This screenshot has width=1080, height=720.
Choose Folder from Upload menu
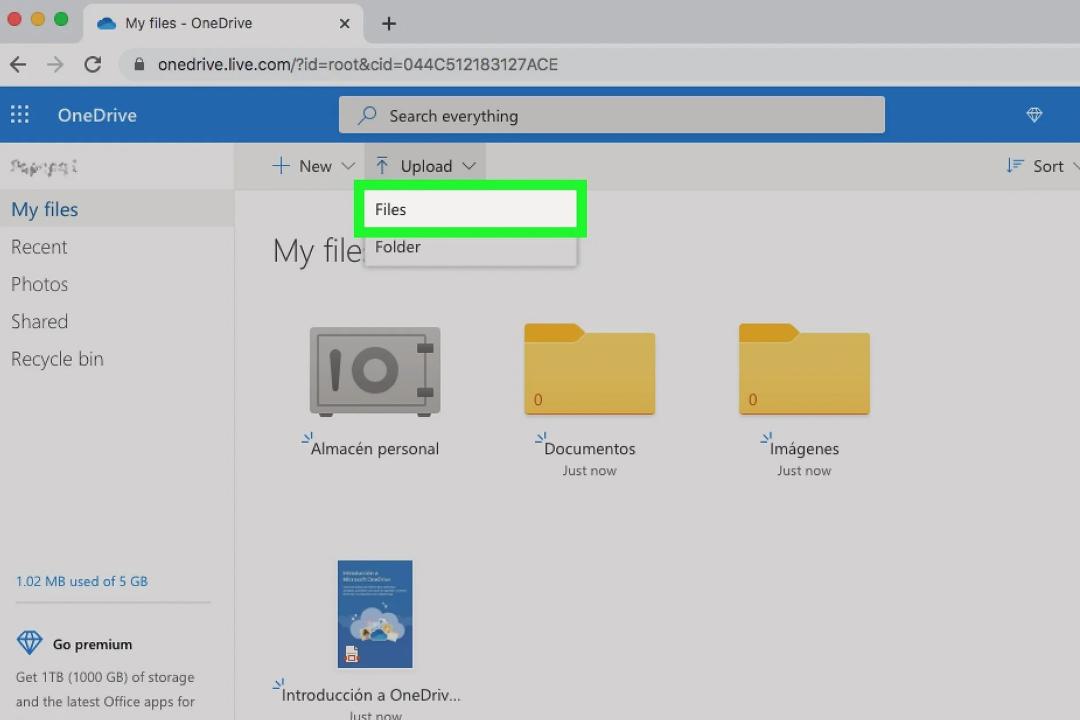tap(470, 247)
